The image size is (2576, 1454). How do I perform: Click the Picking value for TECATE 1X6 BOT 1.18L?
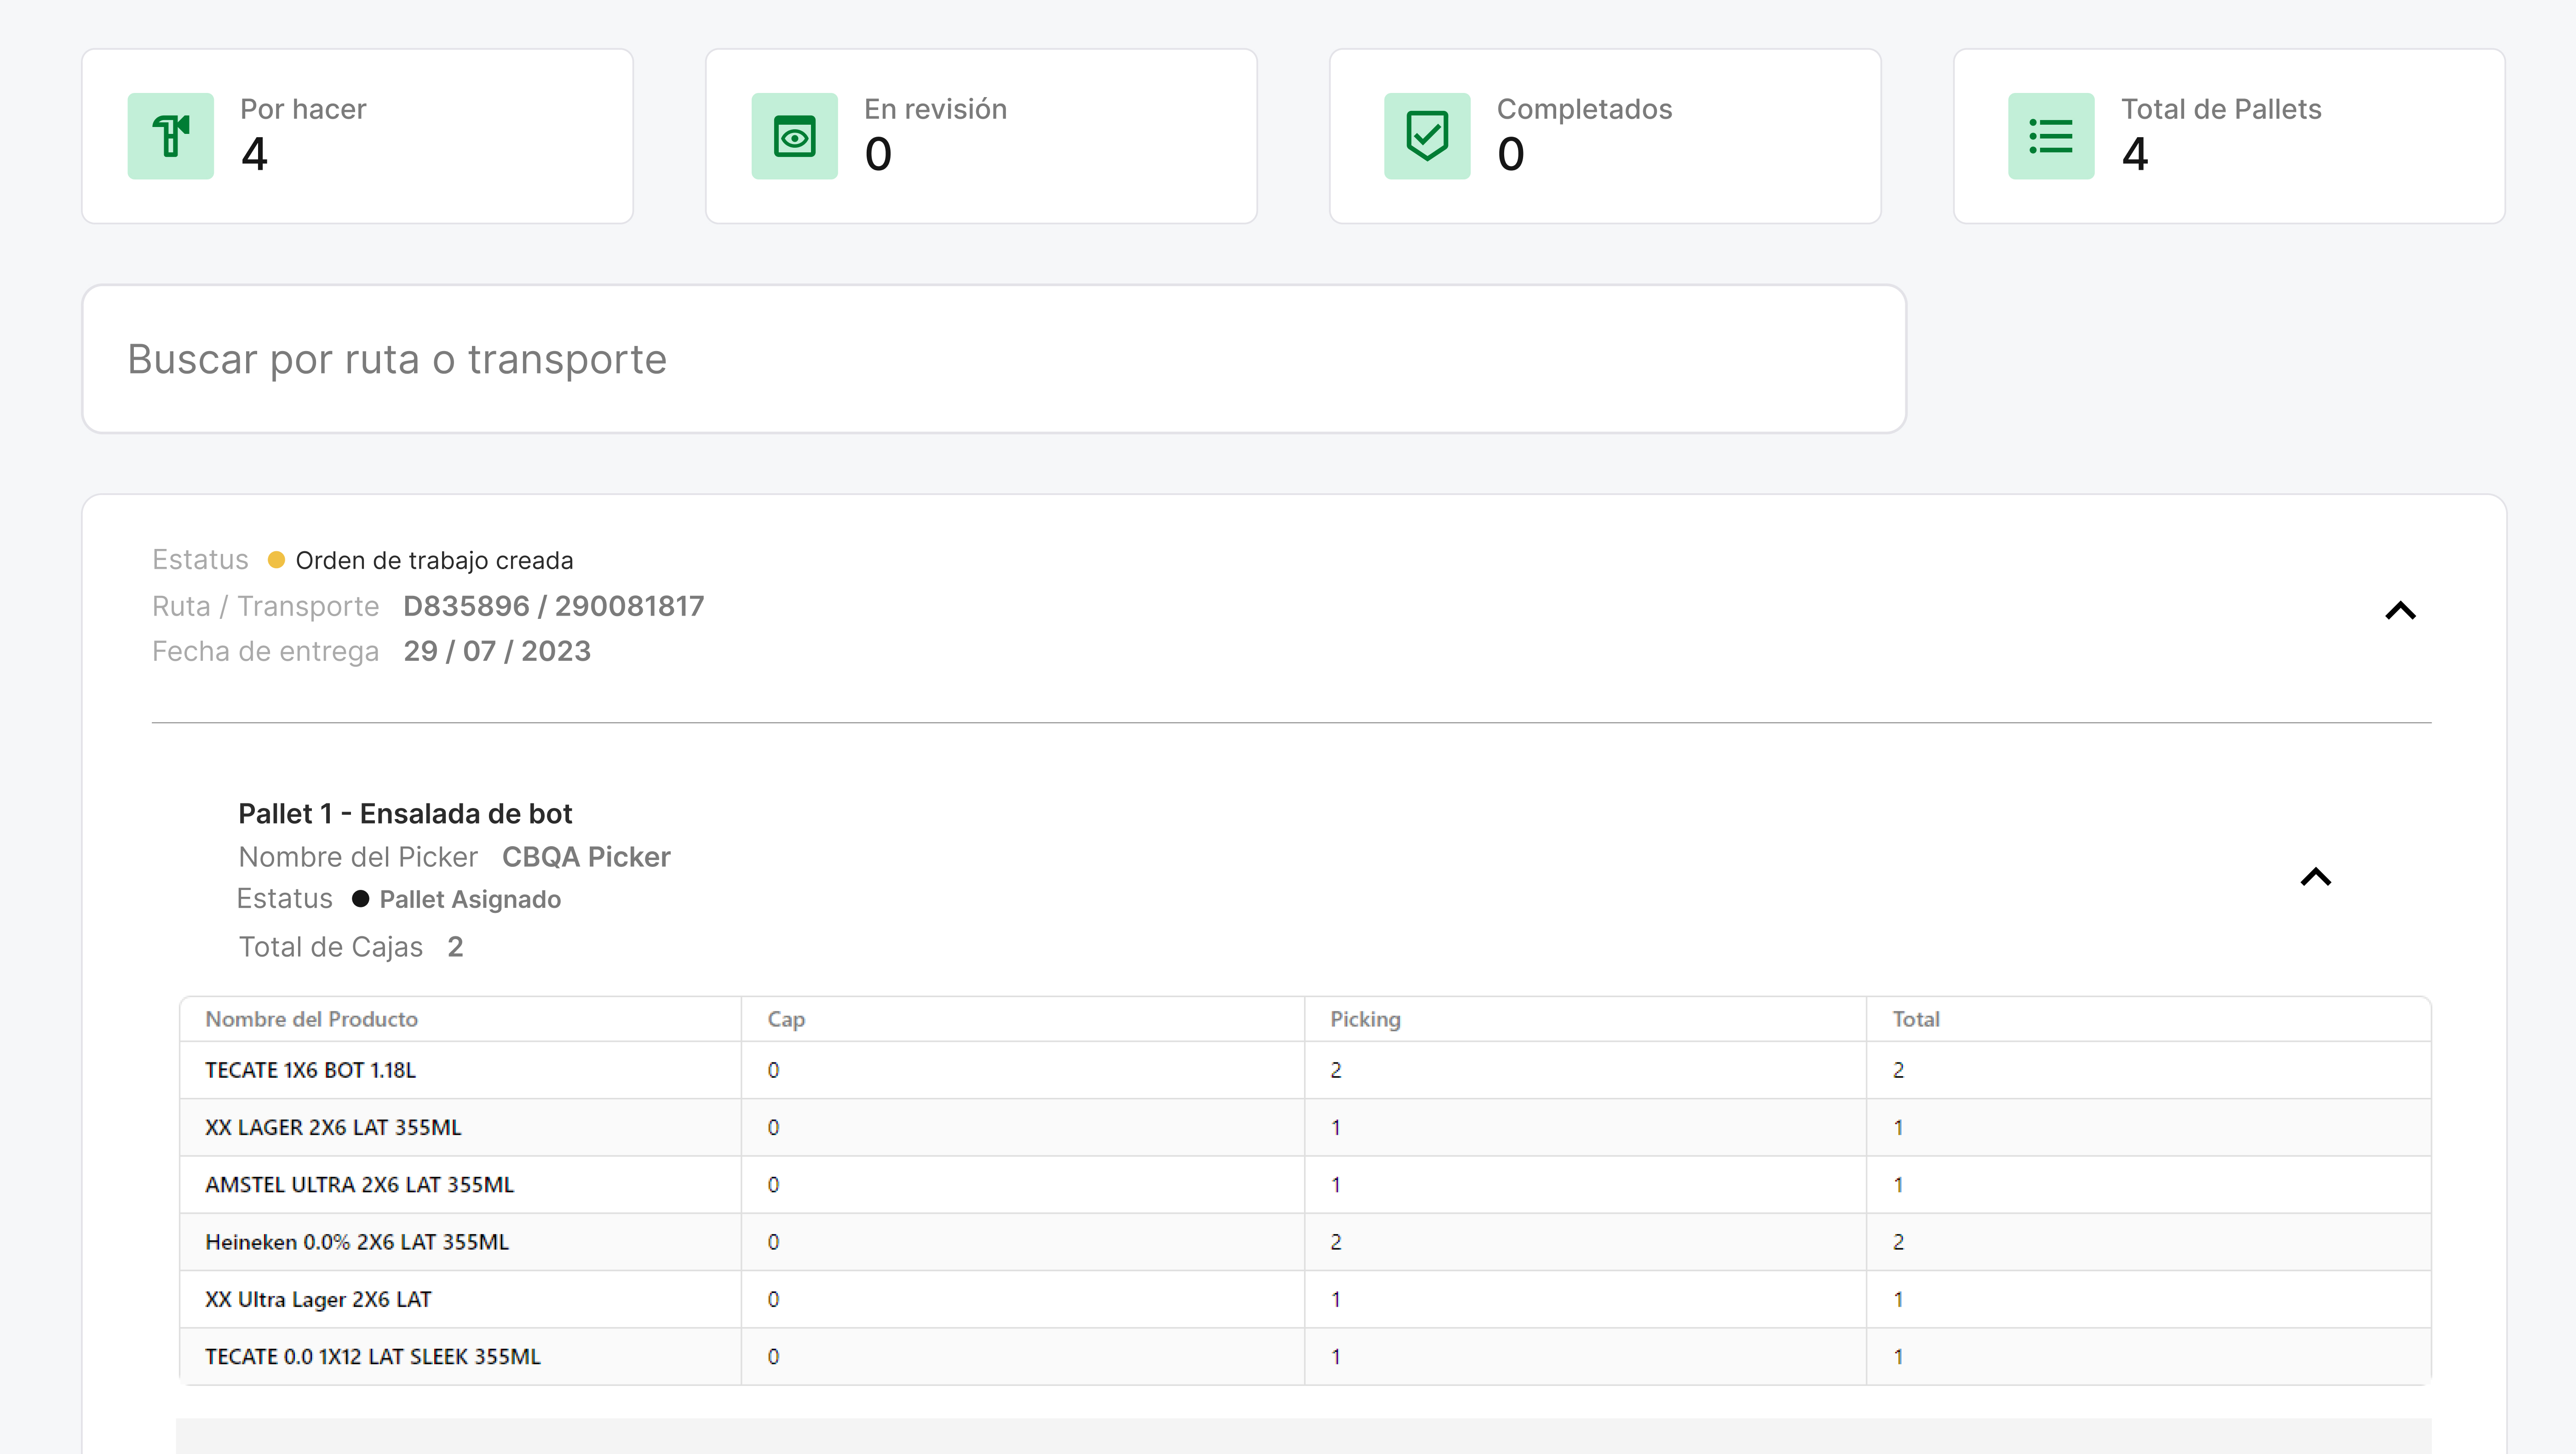1336,1070
